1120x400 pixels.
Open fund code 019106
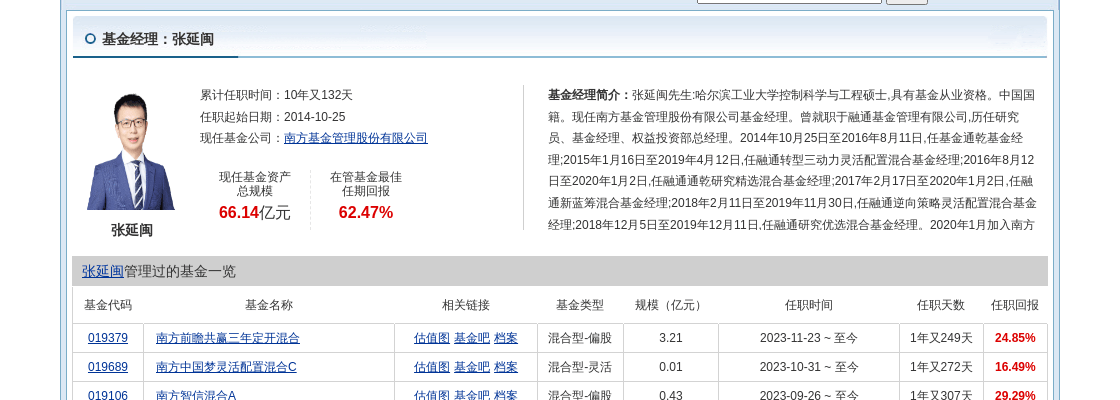click(x=108, y=395)
